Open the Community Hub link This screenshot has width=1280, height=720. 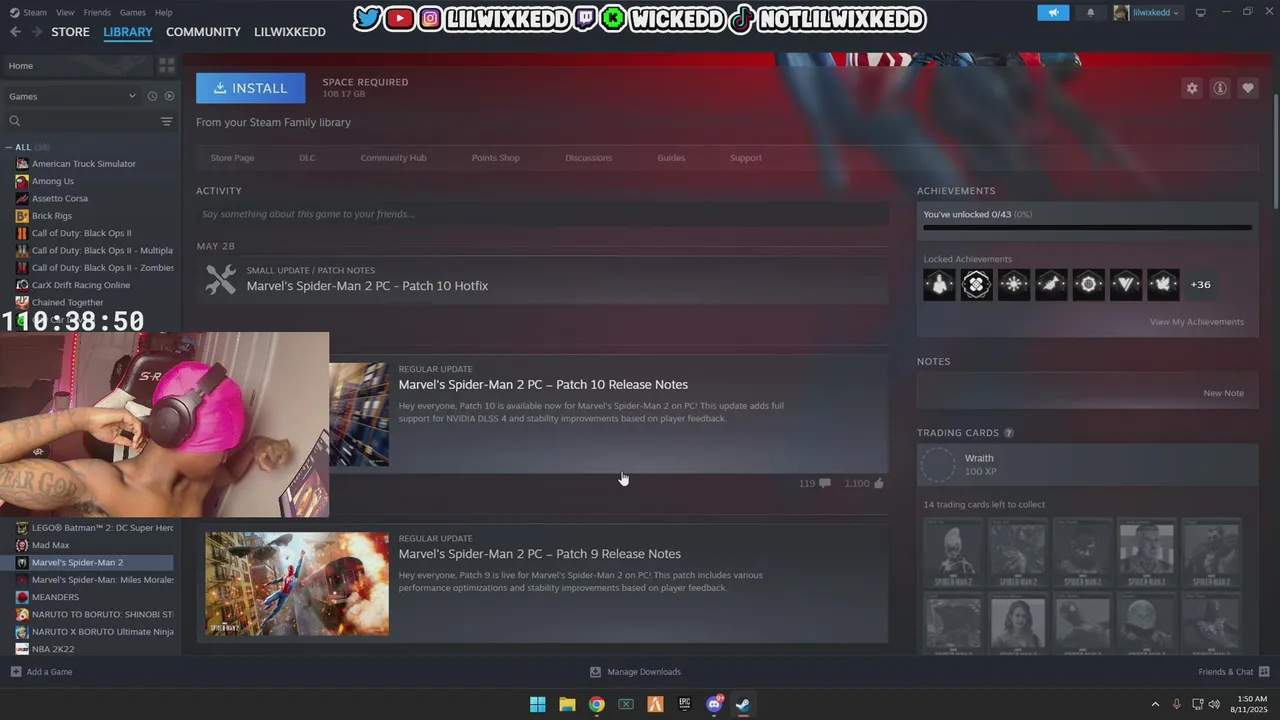coord(393,158)
